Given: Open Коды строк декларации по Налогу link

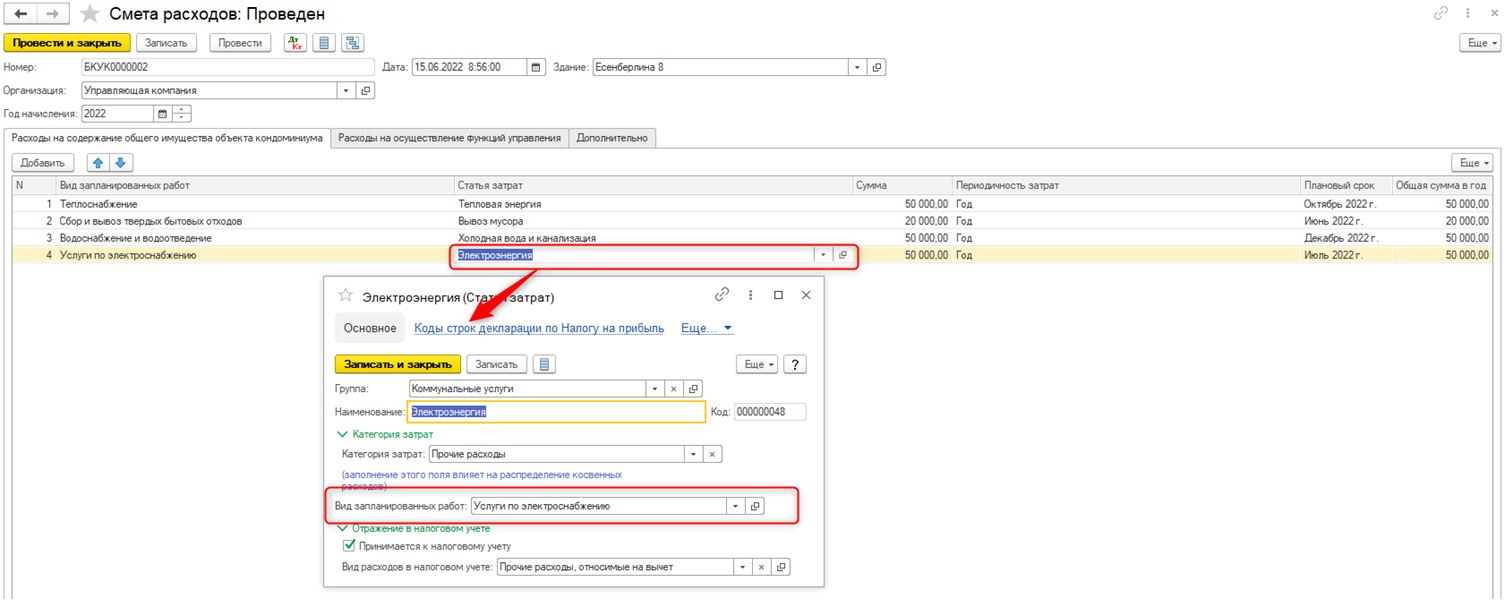Looking at the screenshot, I should 538,328.
